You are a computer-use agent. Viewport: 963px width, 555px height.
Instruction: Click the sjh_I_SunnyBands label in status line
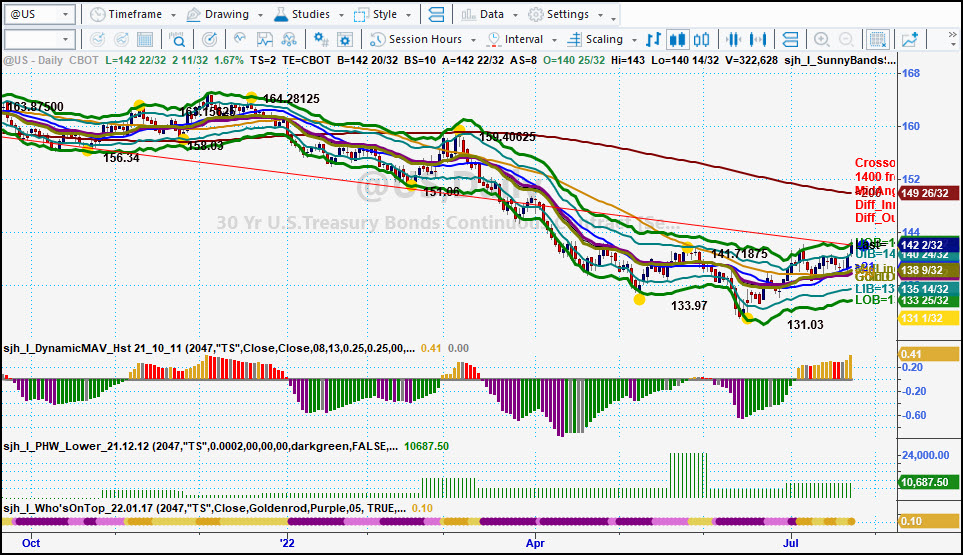pos(840,60)
